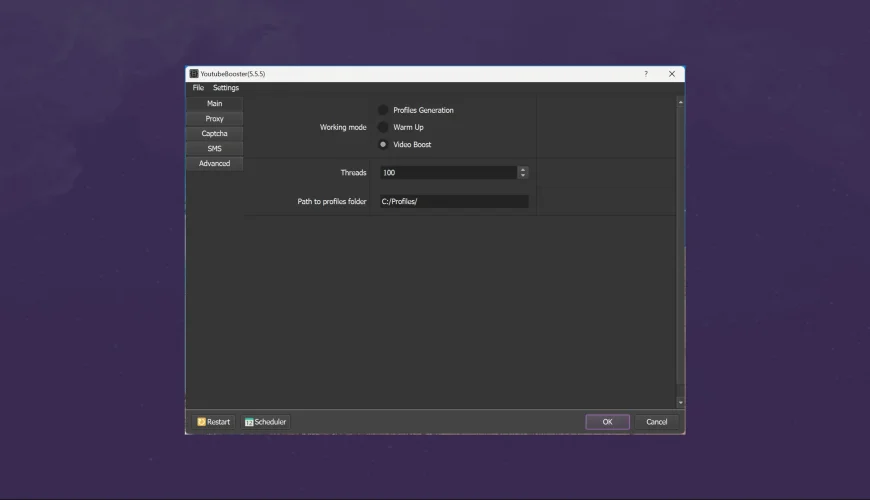Open the Settings menu

pyautogui.click(x=226, y=88)
